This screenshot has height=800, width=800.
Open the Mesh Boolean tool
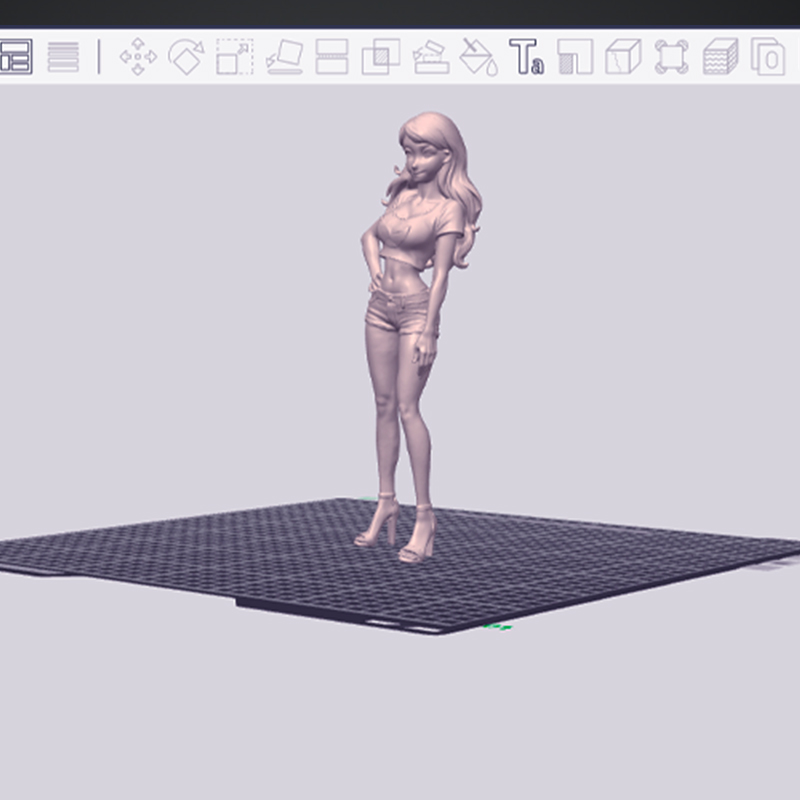click(x=381, y=57)
